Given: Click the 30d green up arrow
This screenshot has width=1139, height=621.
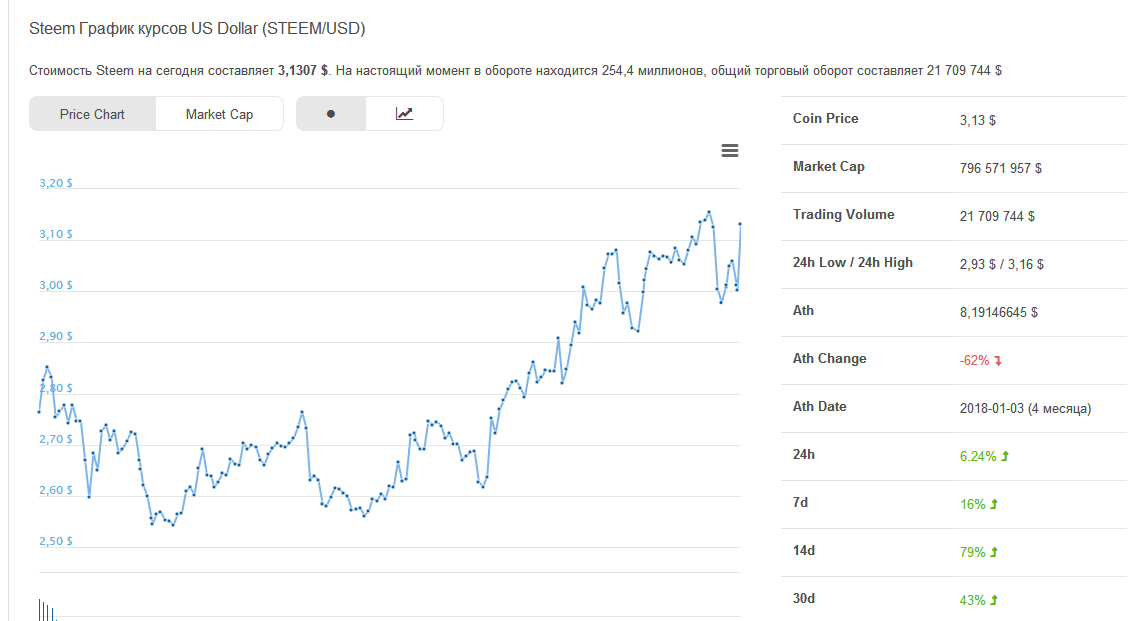Looking at the screenshot, I should coord(994,600).
